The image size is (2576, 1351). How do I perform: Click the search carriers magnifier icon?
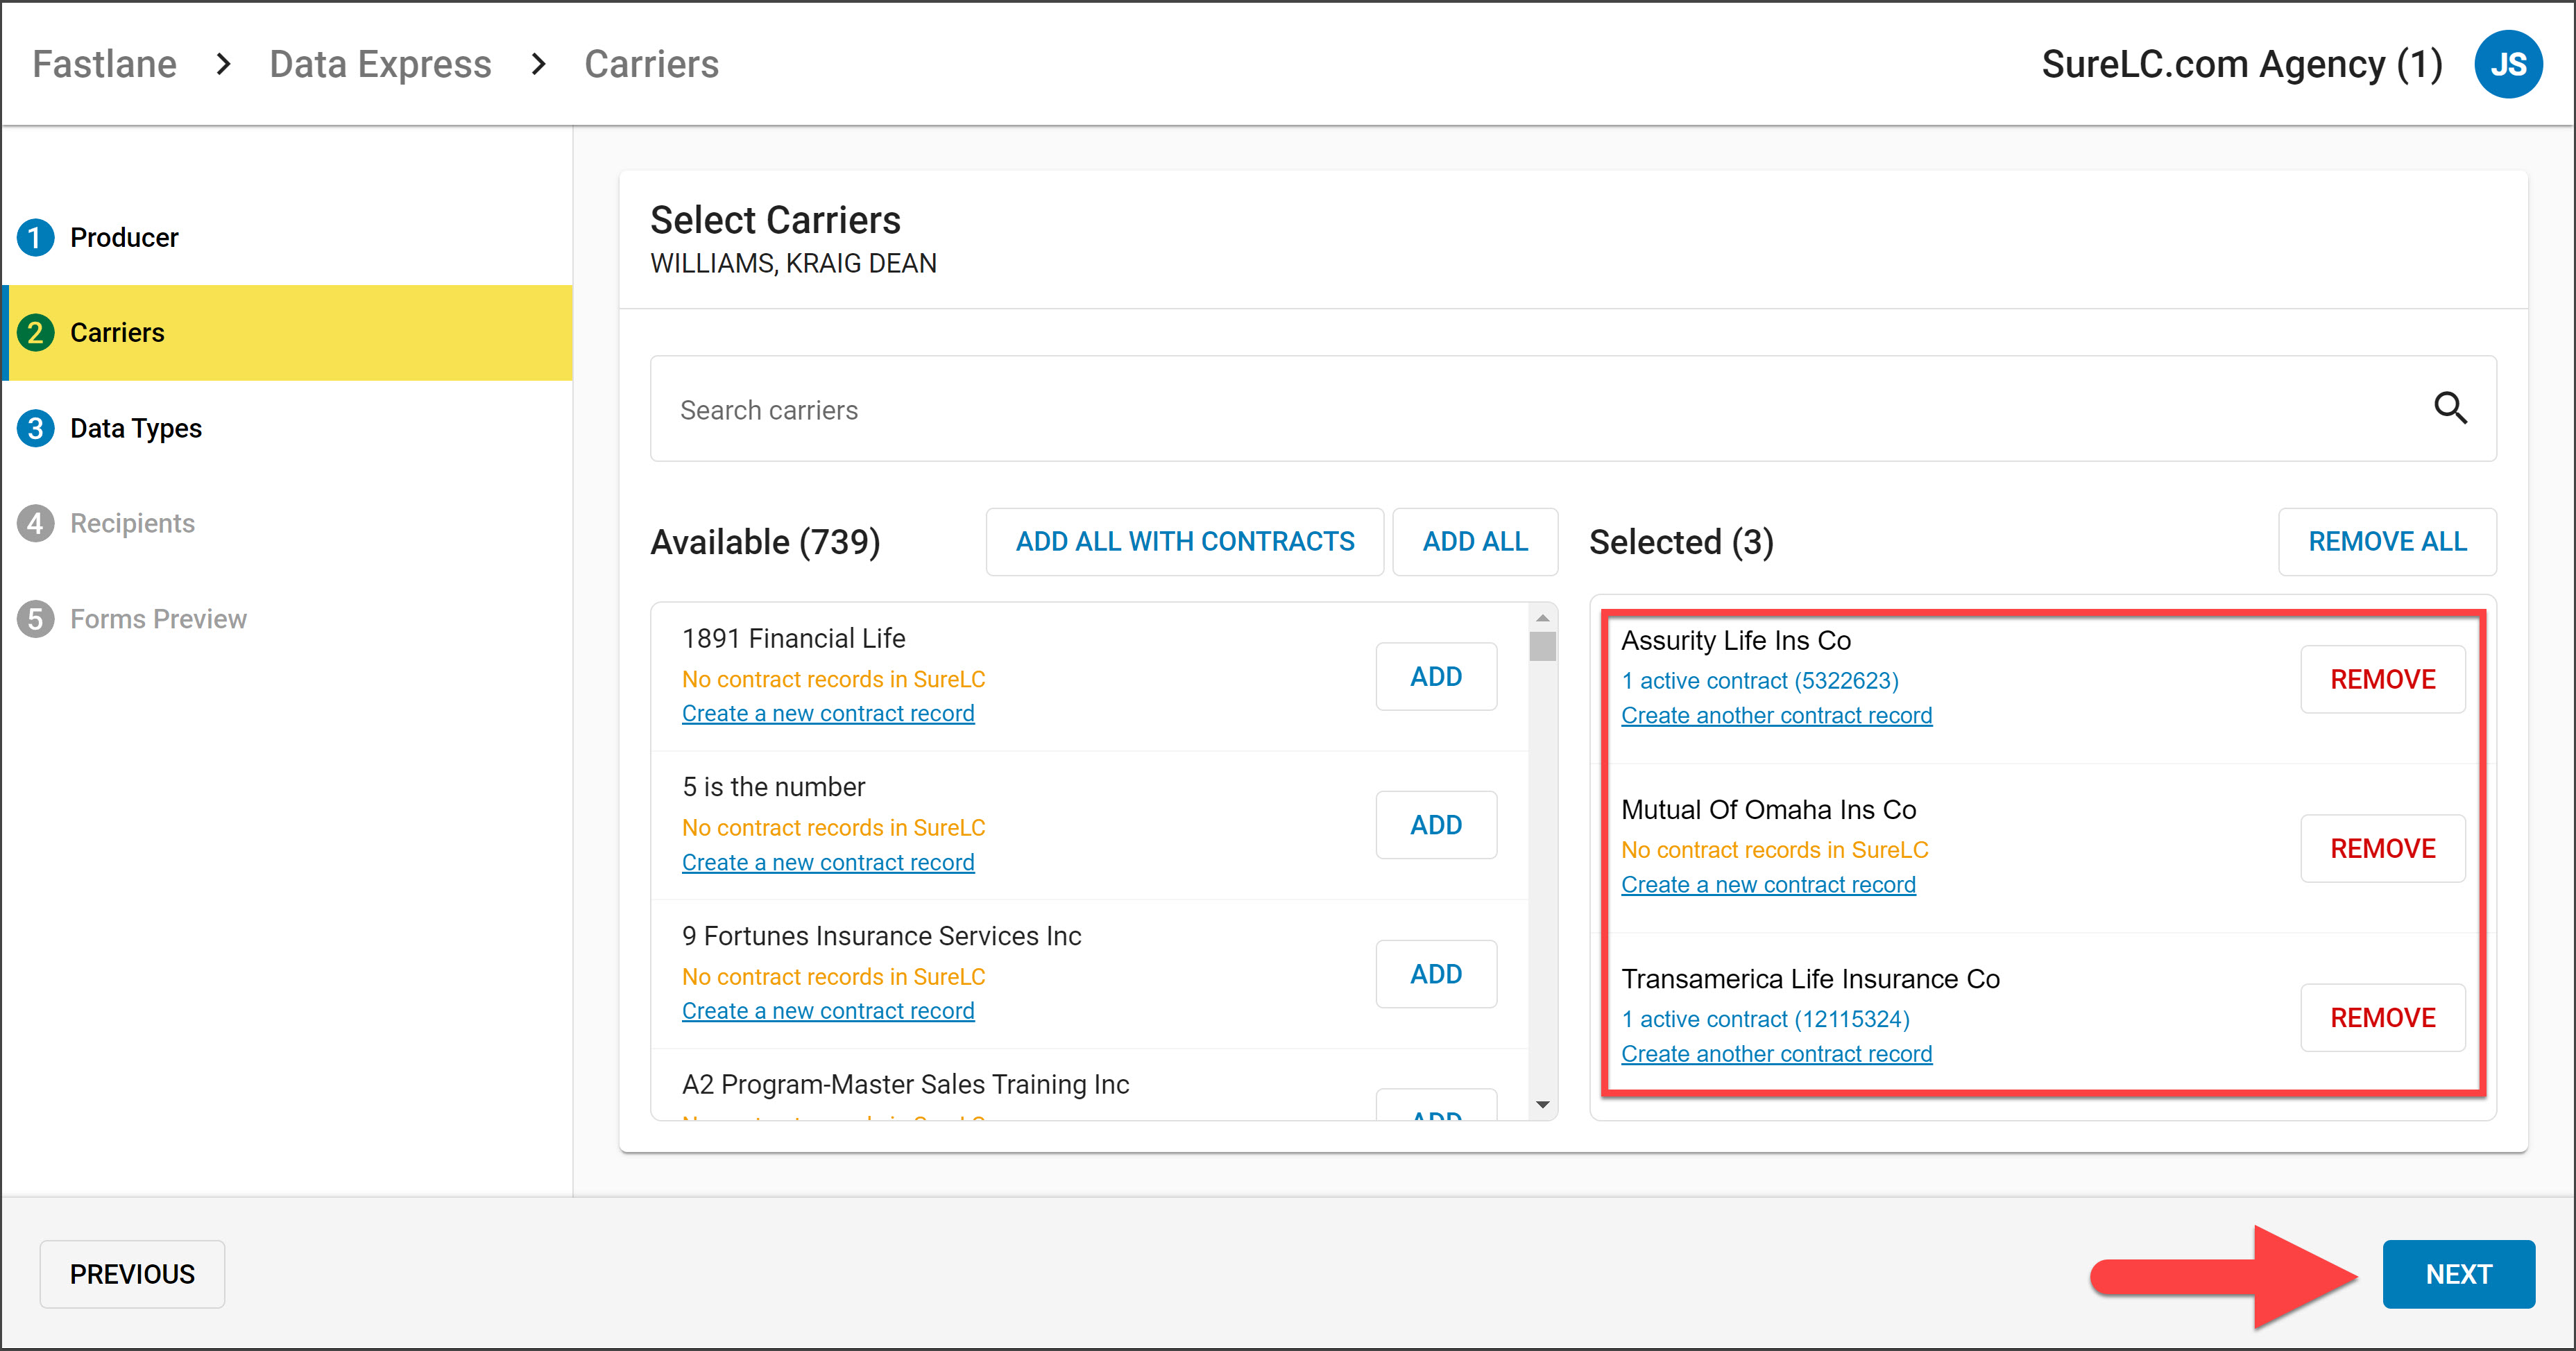point(2450,409)
